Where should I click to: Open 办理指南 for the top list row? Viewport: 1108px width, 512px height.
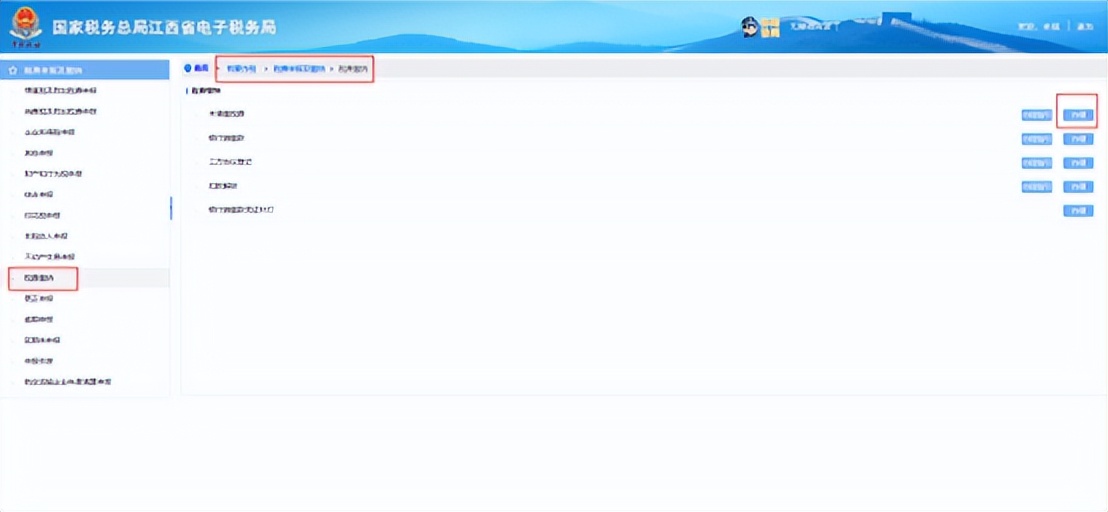[1036, 115]
